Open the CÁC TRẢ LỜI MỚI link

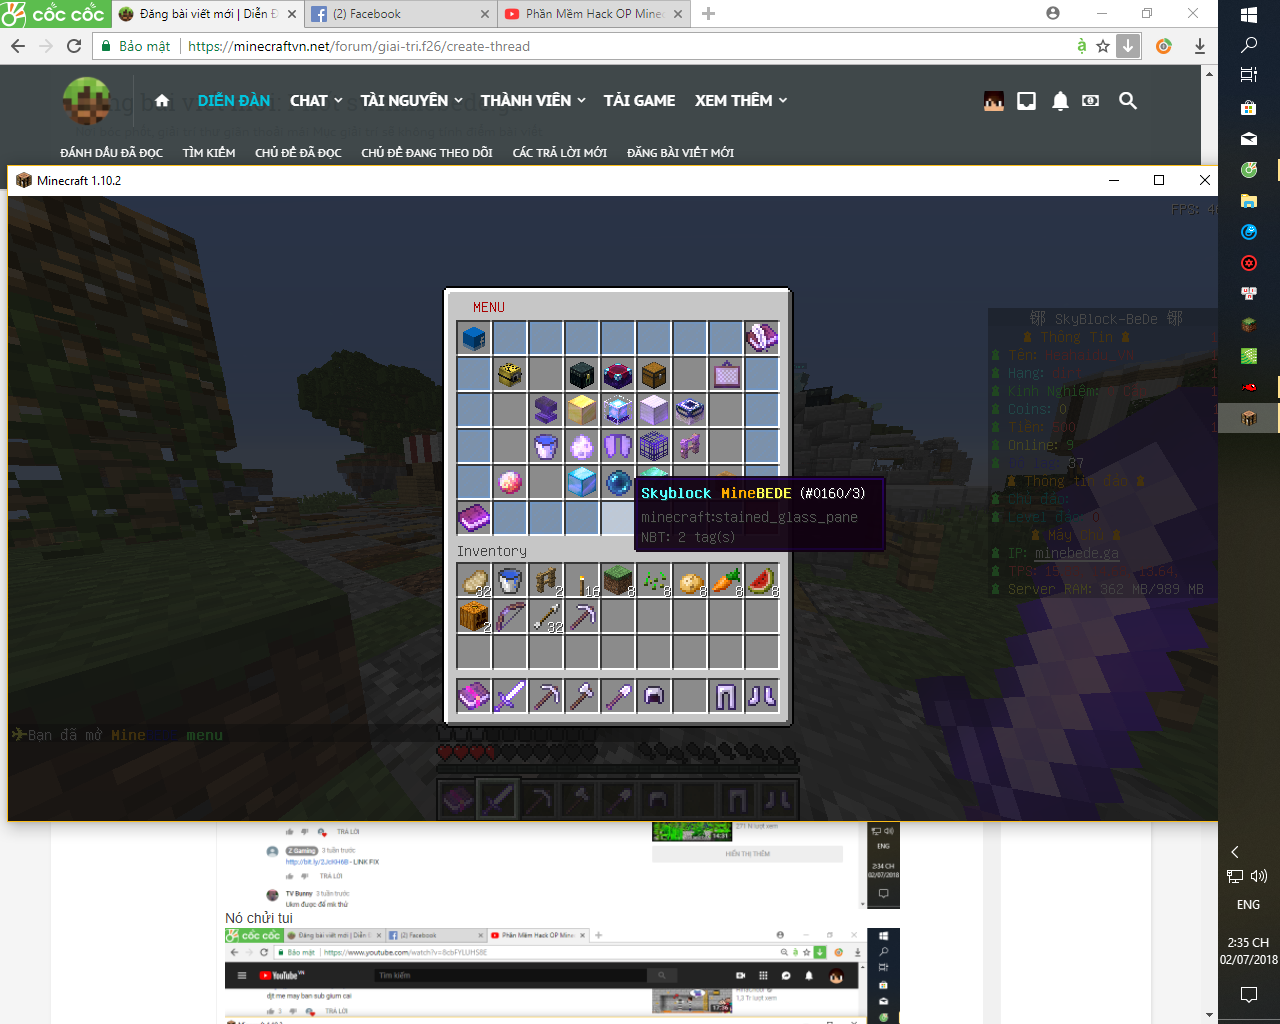(560, 153)
